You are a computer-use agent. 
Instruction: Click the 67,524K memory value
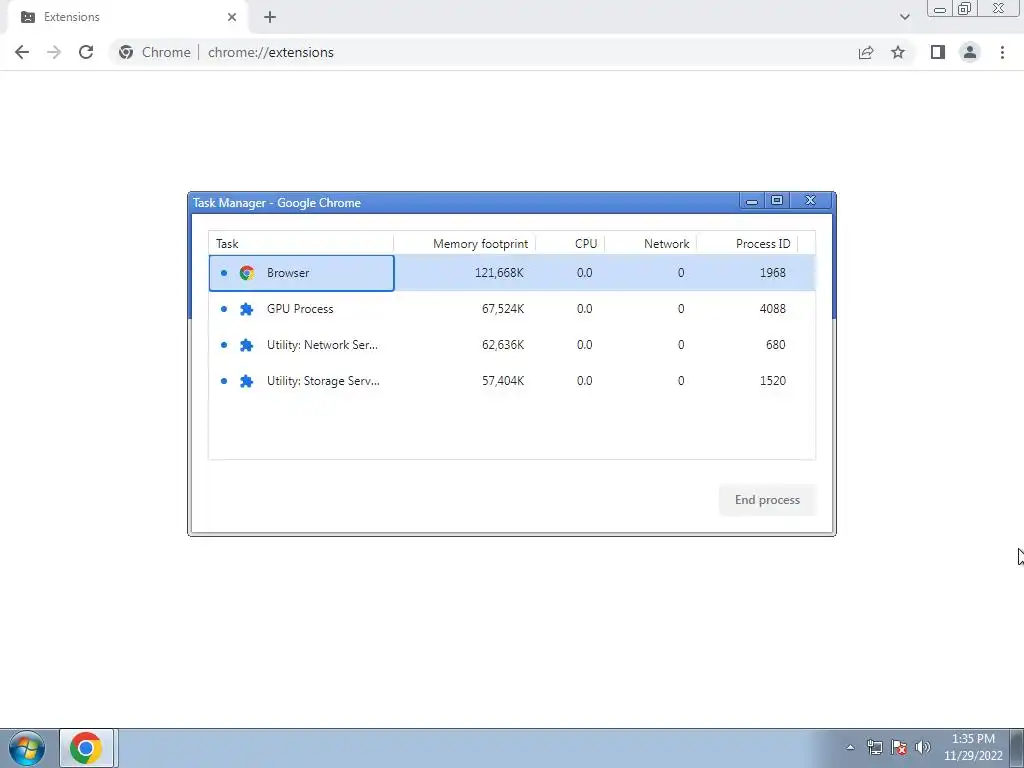(x=503, y=309)
